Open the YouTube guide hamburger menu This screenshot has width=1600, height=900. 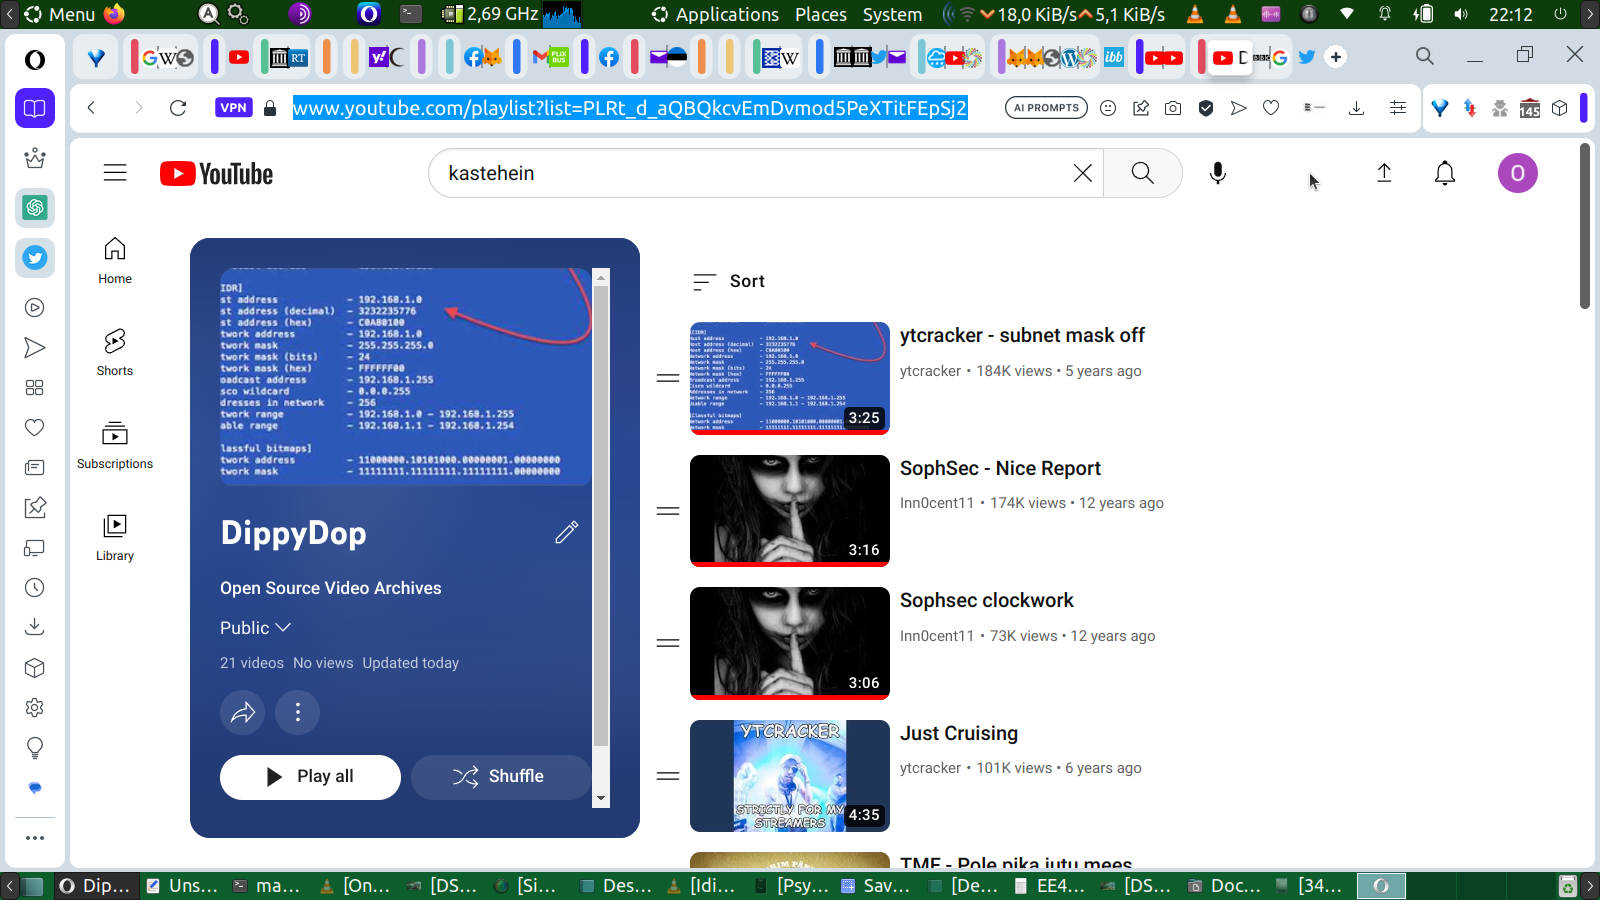(x=115, y=173)
